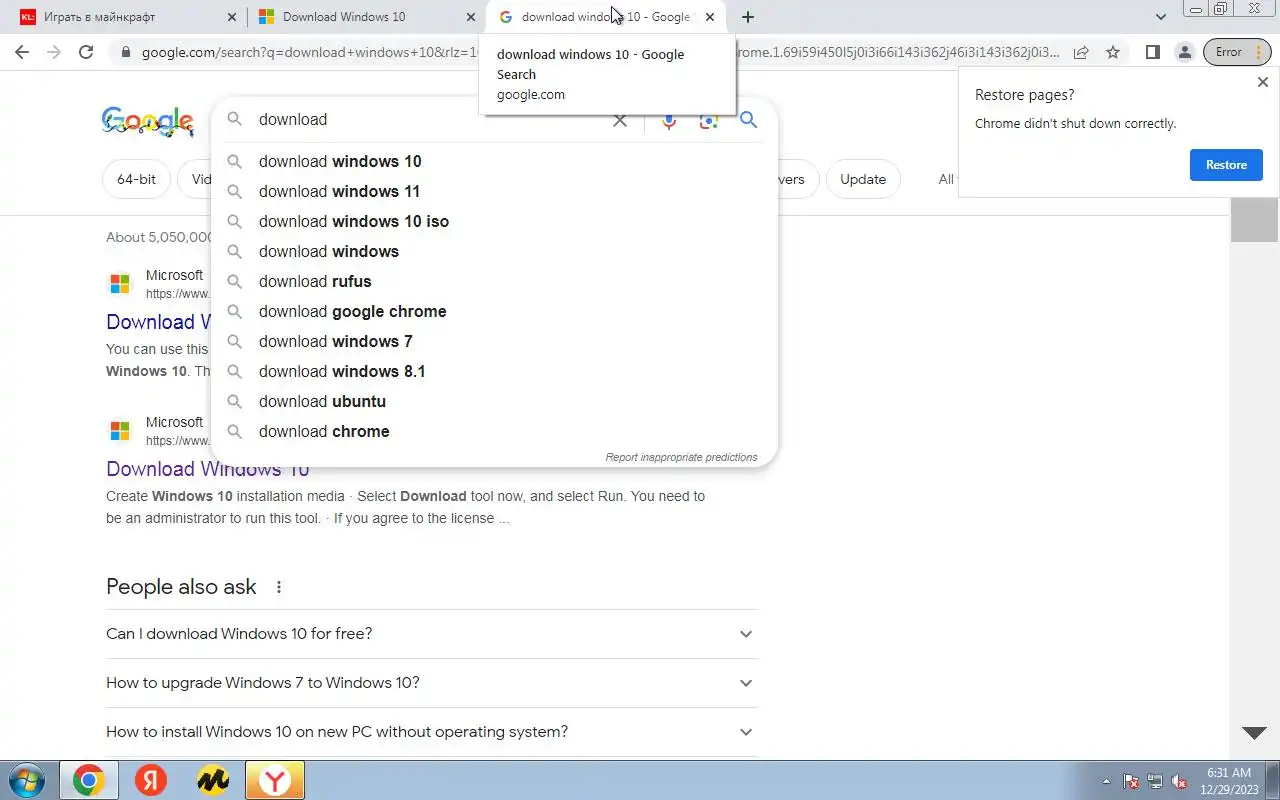Screen dimensions: 1280x800
Task: Click the browser back arrow
Action: coord(22,52)
